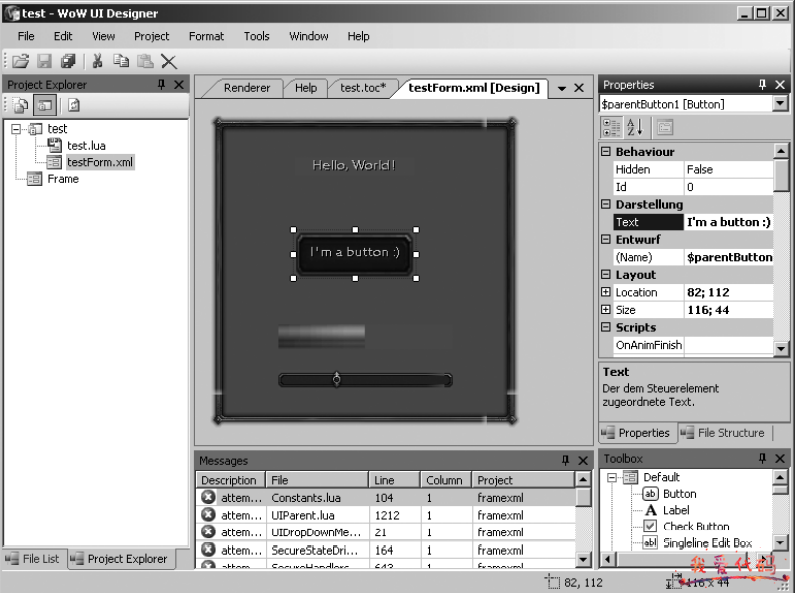This screenshot has width=795, height=593.
Task: Close the Messages panel
Action: tap(583, 460)
